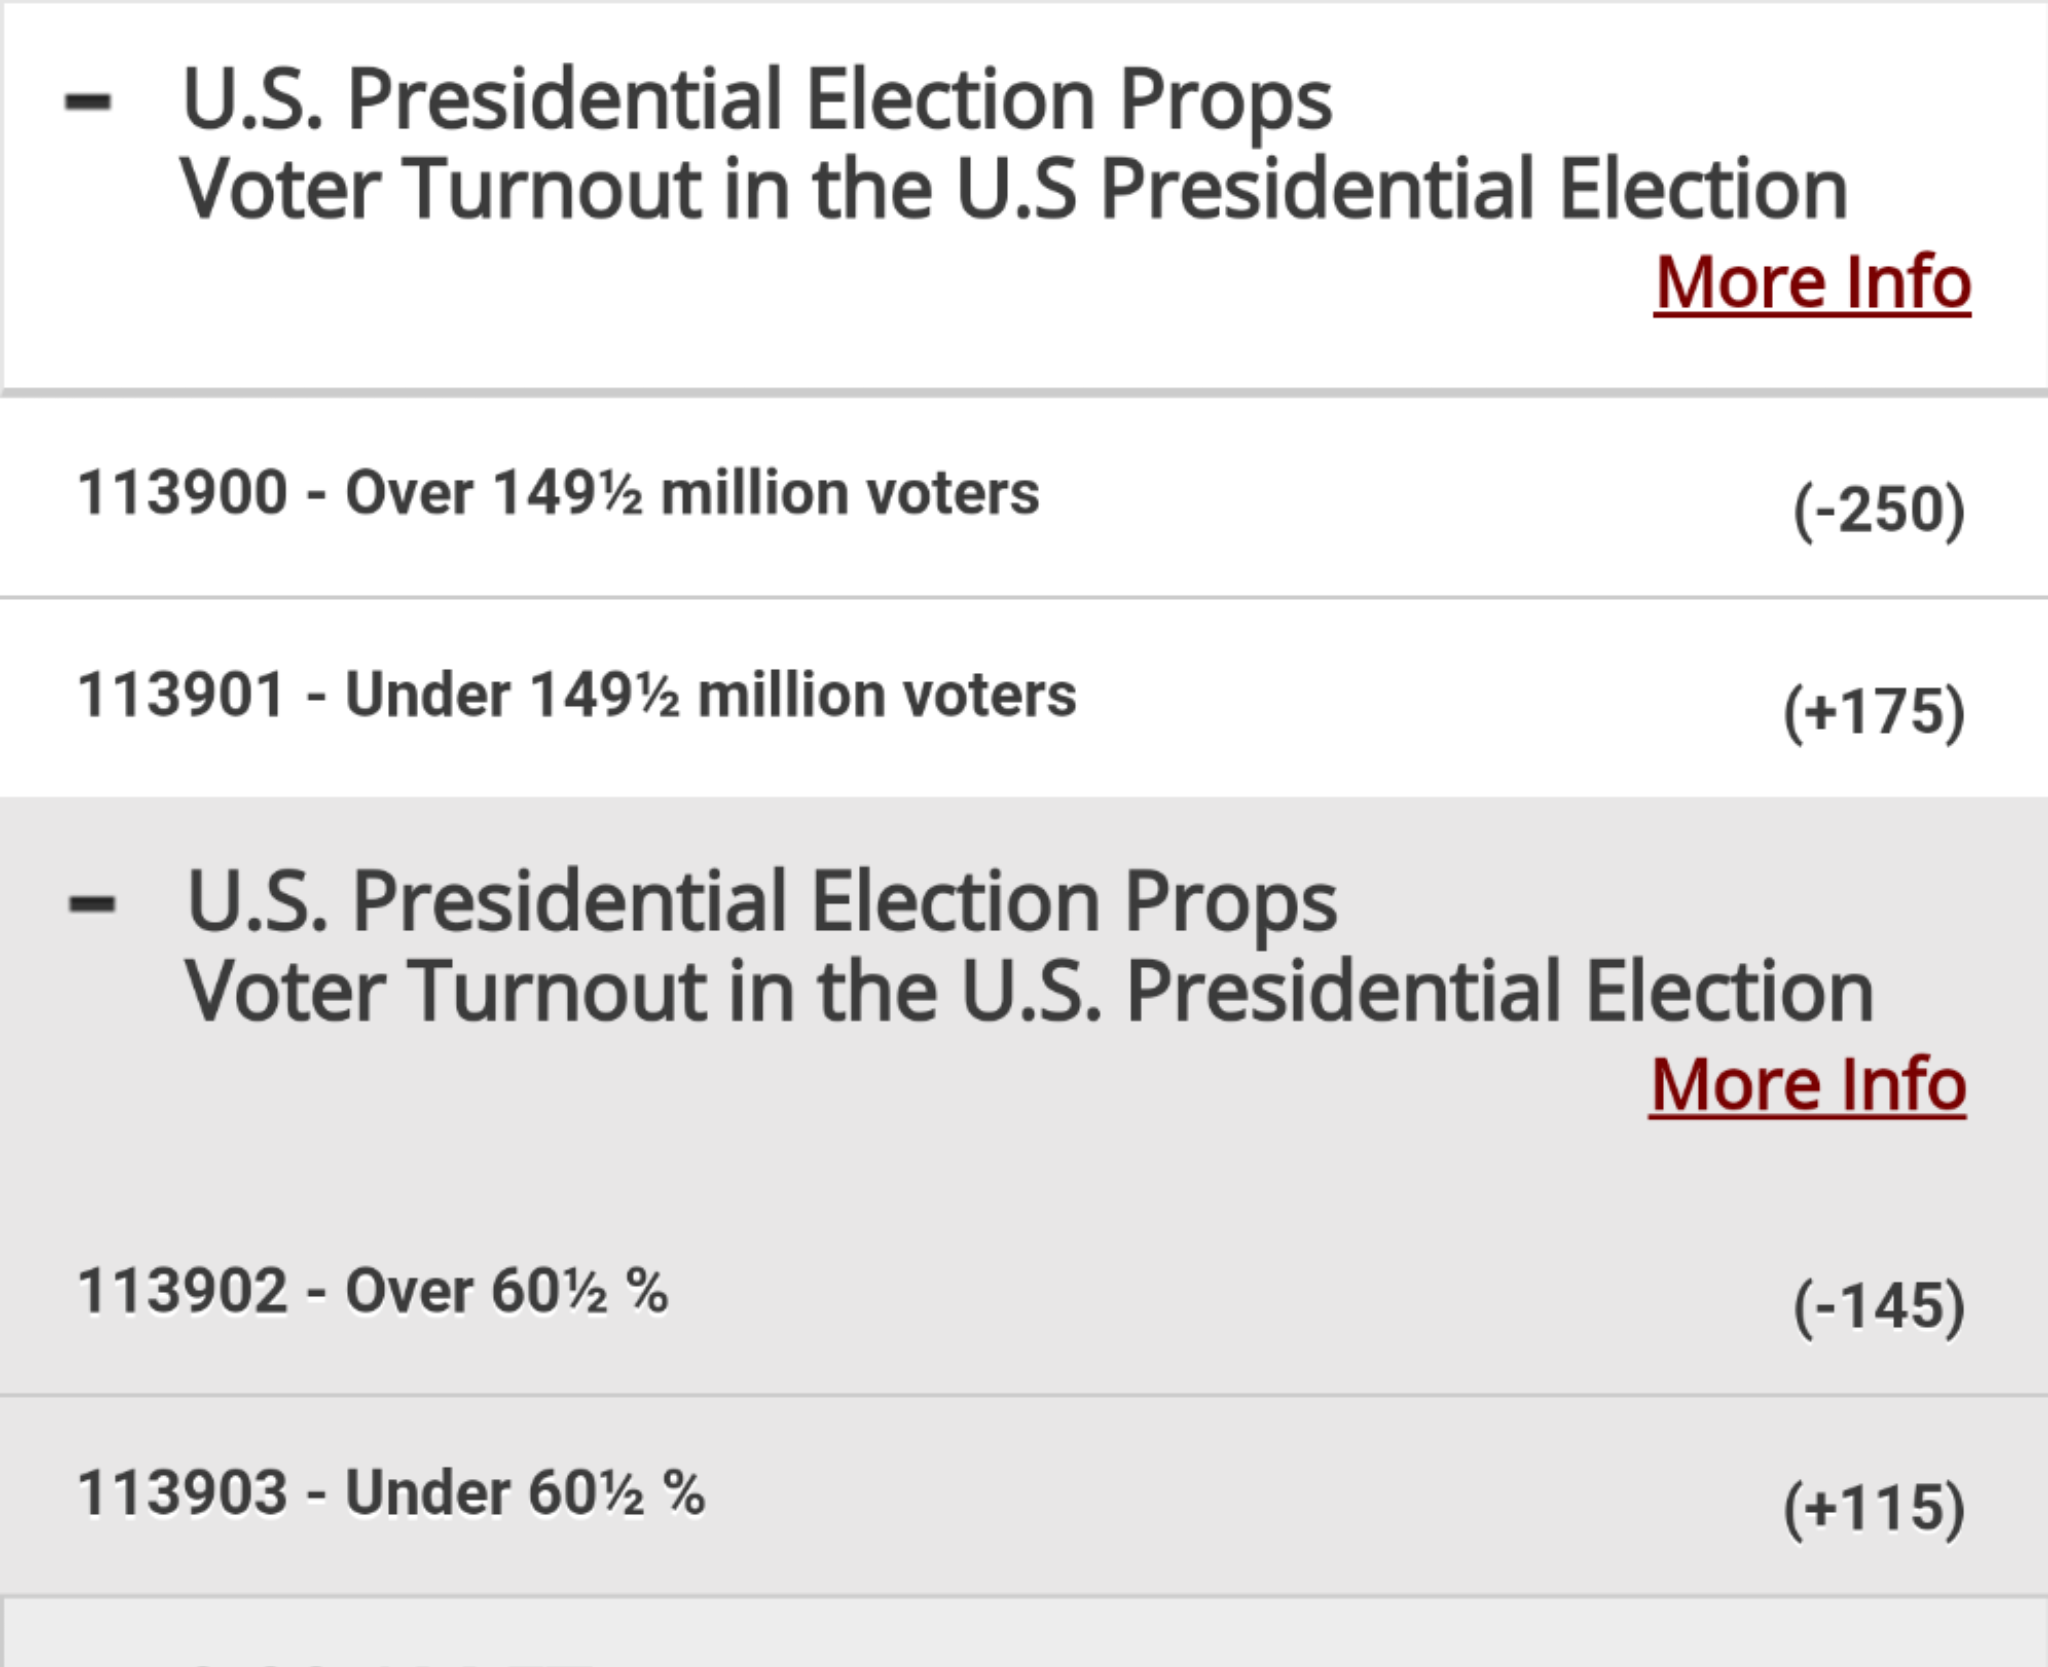The width and height of the screenshot is (2048, 1667).
Task: Select the Under 60½ % bet
Action: click(x=1024, y=1496)
